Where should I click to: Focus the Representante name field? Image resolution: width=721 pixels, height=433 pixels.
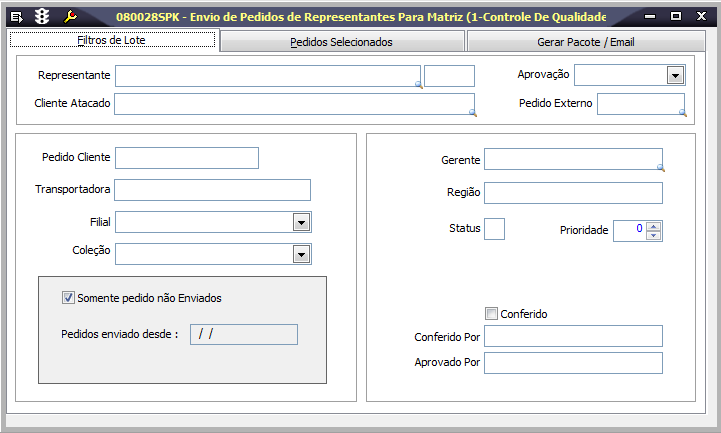[x=268, y=76]
